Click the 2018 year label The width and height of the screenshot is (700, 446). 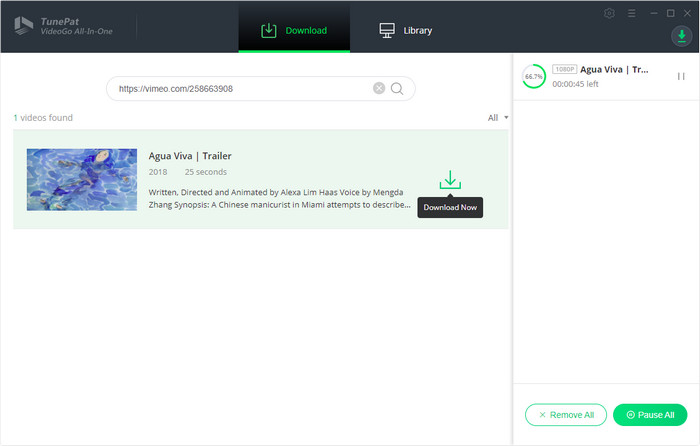click(x=158, y=172)
